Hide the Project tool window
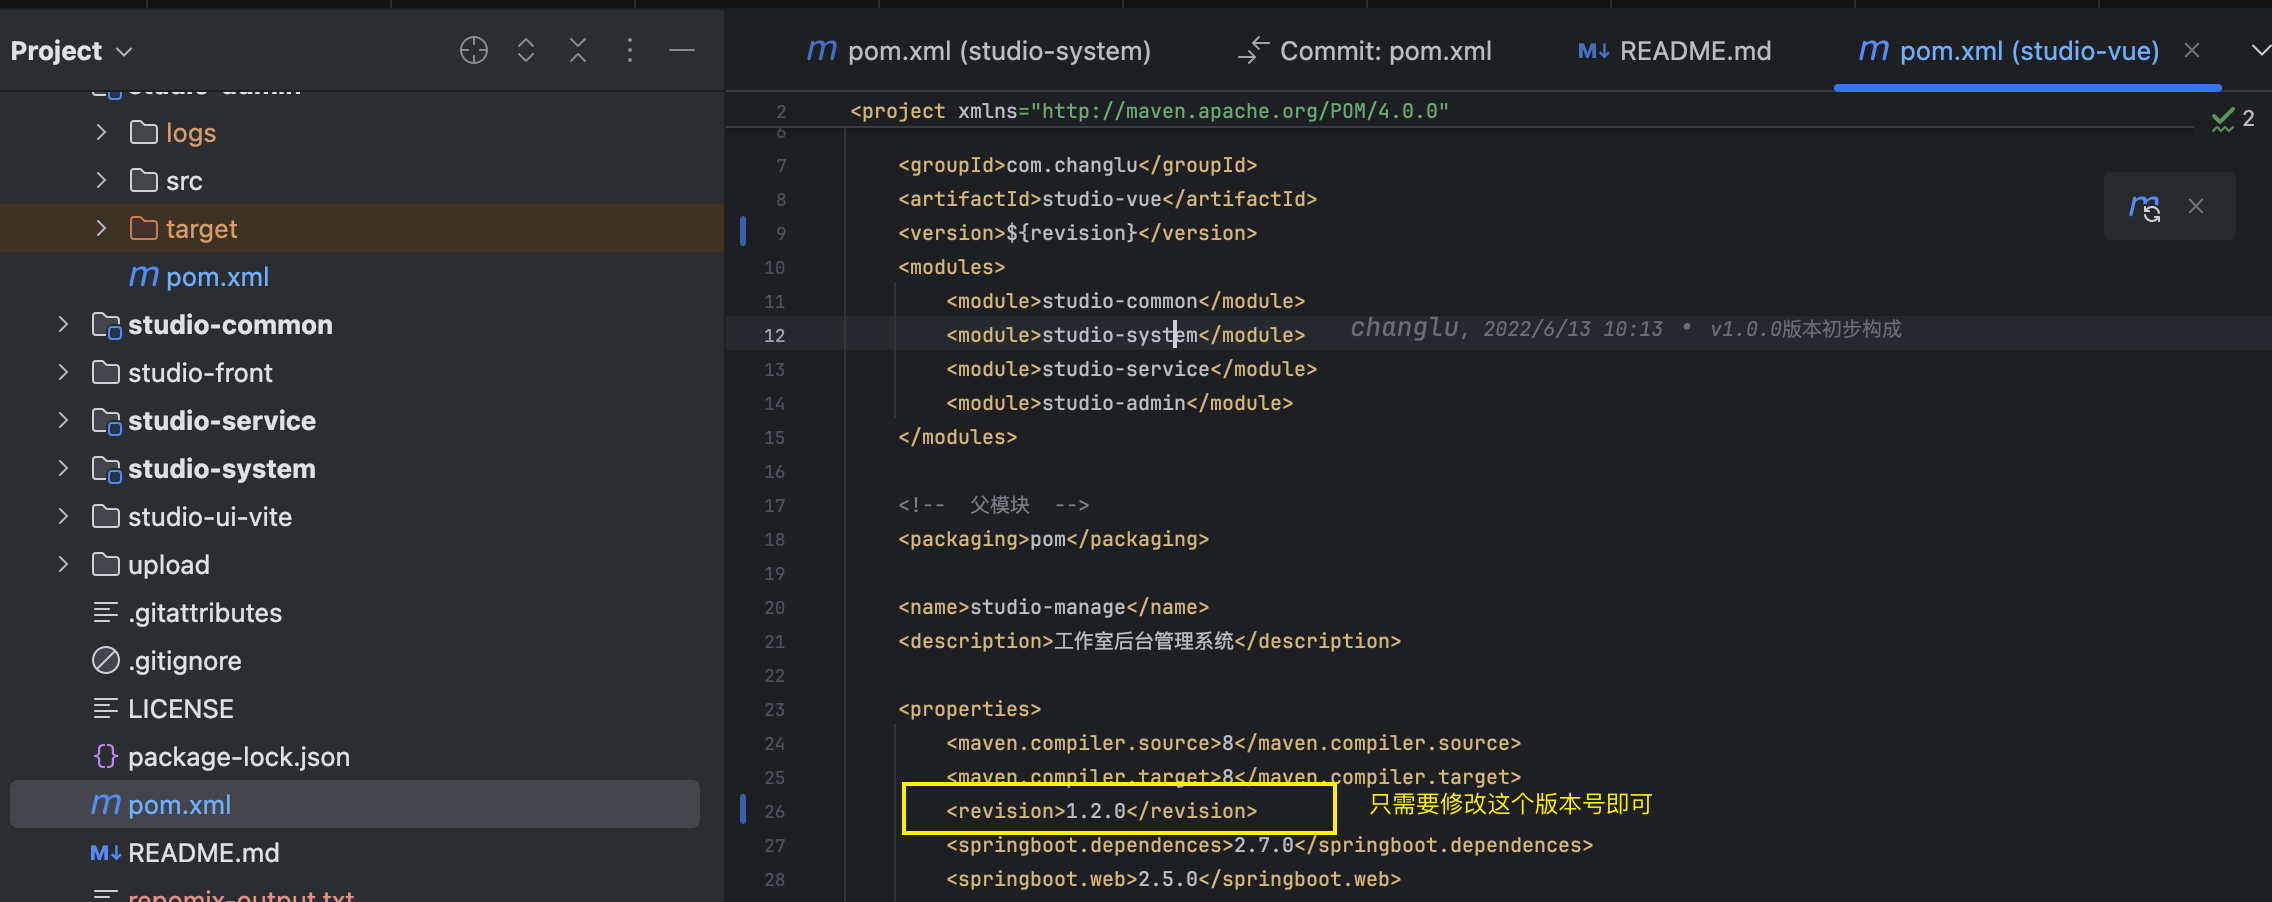Screen dimensions: 2272x902 (682, 50)
